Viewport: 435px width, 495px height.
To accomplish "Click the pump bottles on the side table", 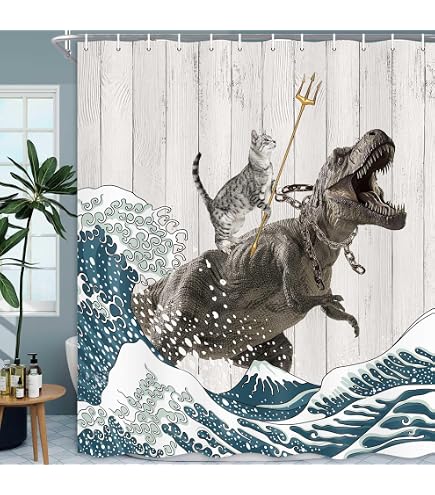I will click(21, 377).
